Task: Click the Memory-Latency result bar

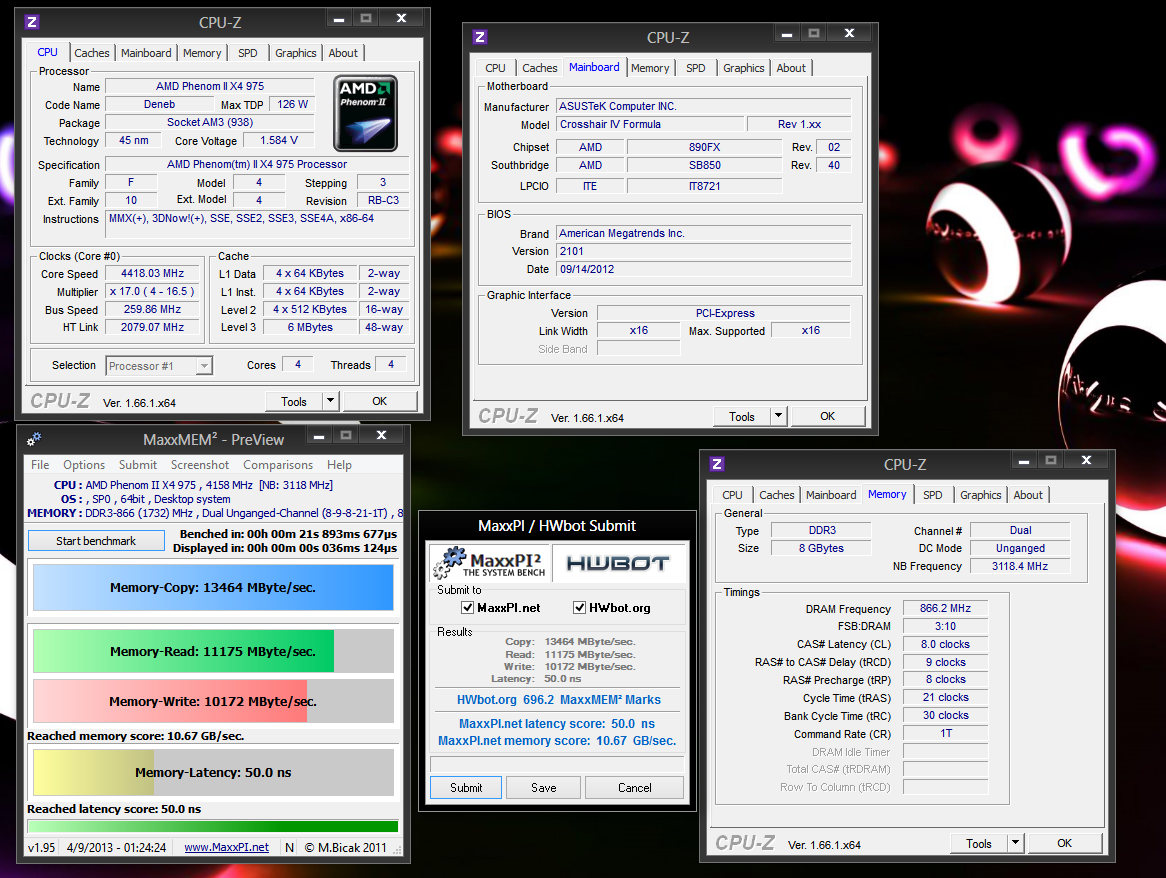Action: tap(213, 772)
